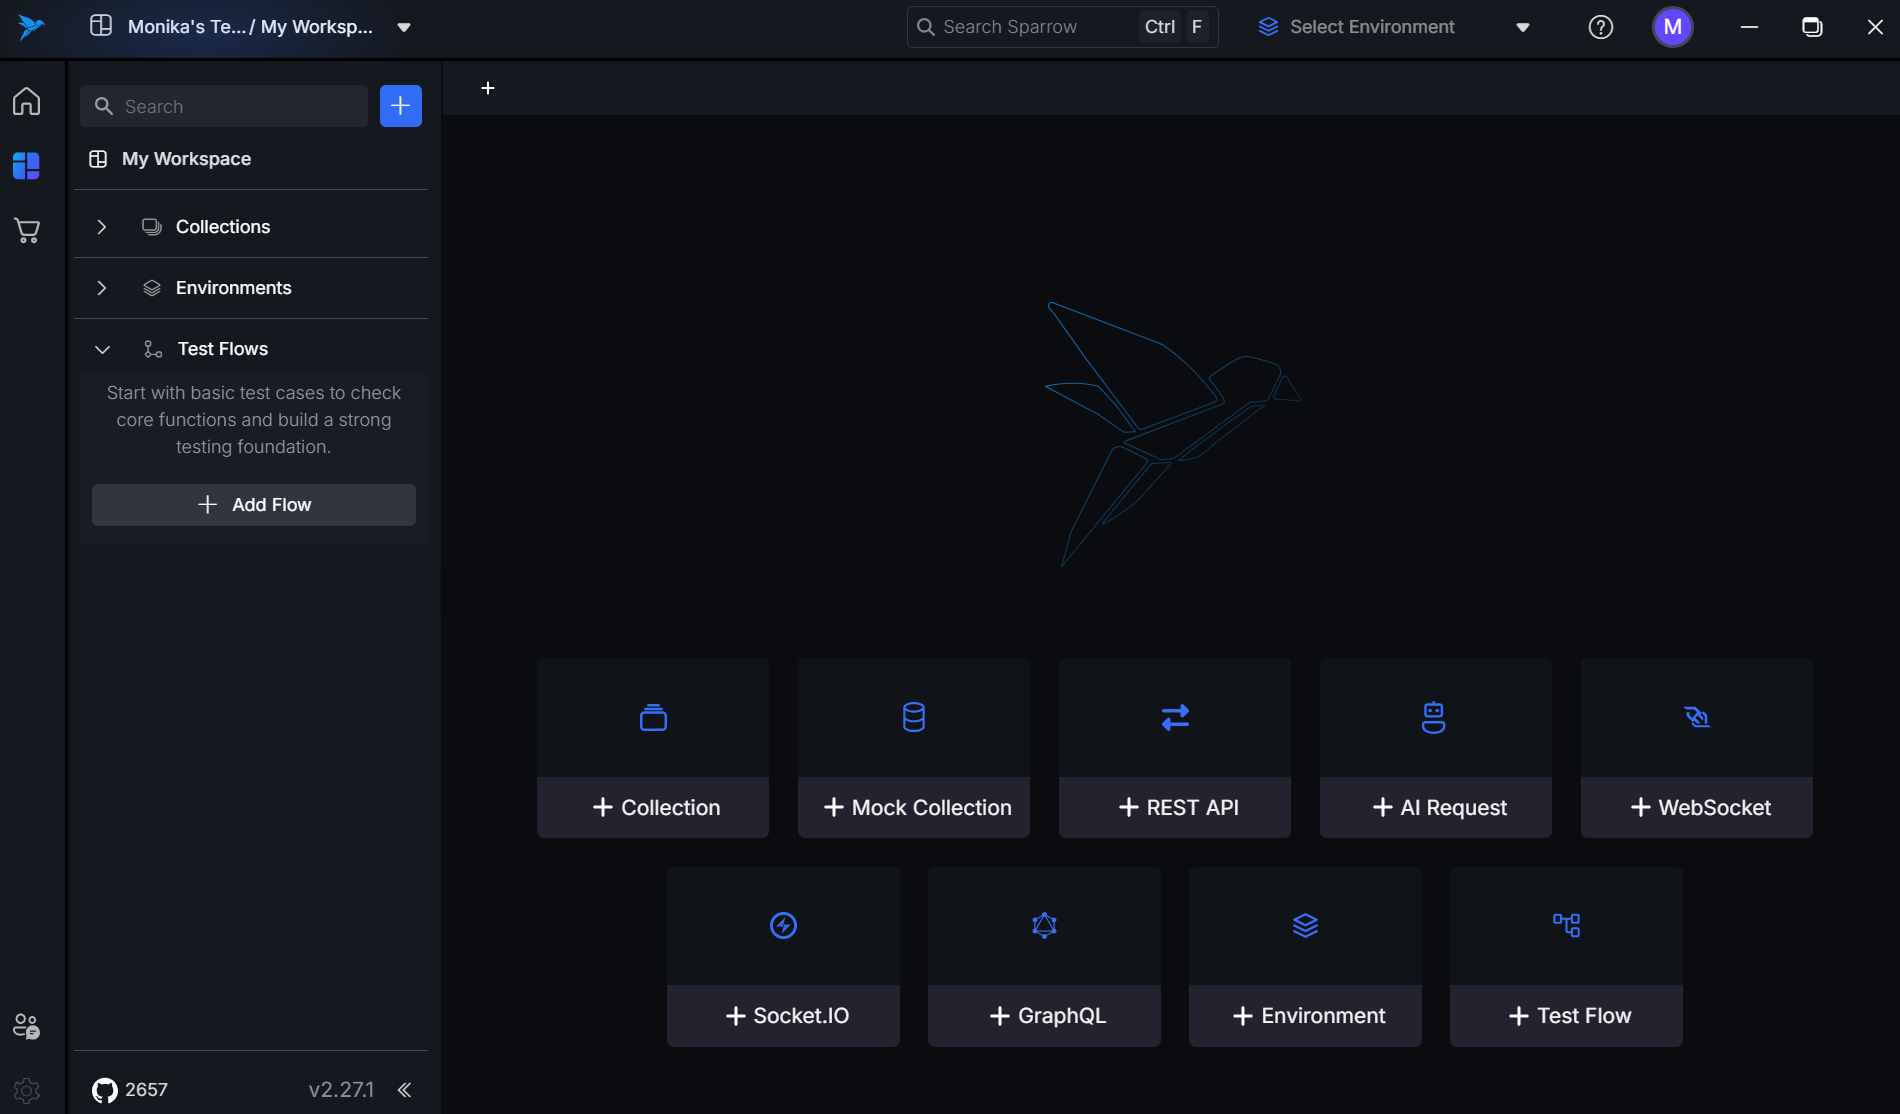Click the Environments layers icon in sidebar
The height and width of the screenshot is (1114, 1900).
pos(152,288)
